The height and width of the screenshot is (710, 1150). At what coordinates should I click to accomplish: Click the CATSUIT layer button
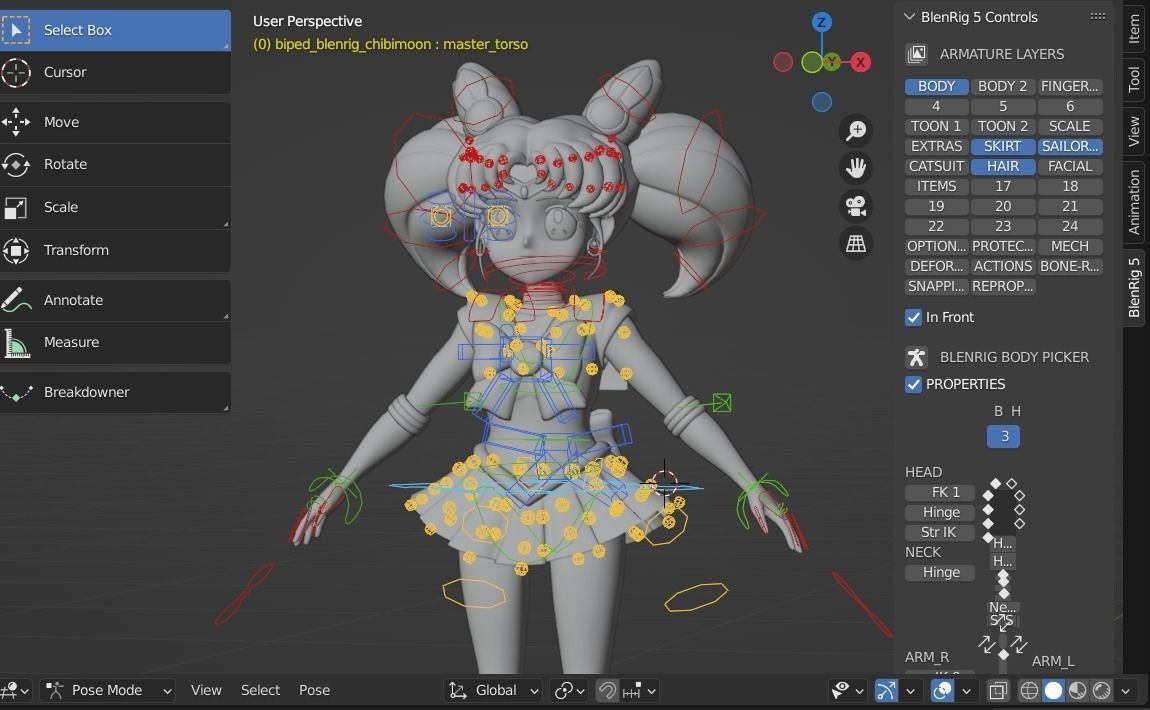click(937, 166)
